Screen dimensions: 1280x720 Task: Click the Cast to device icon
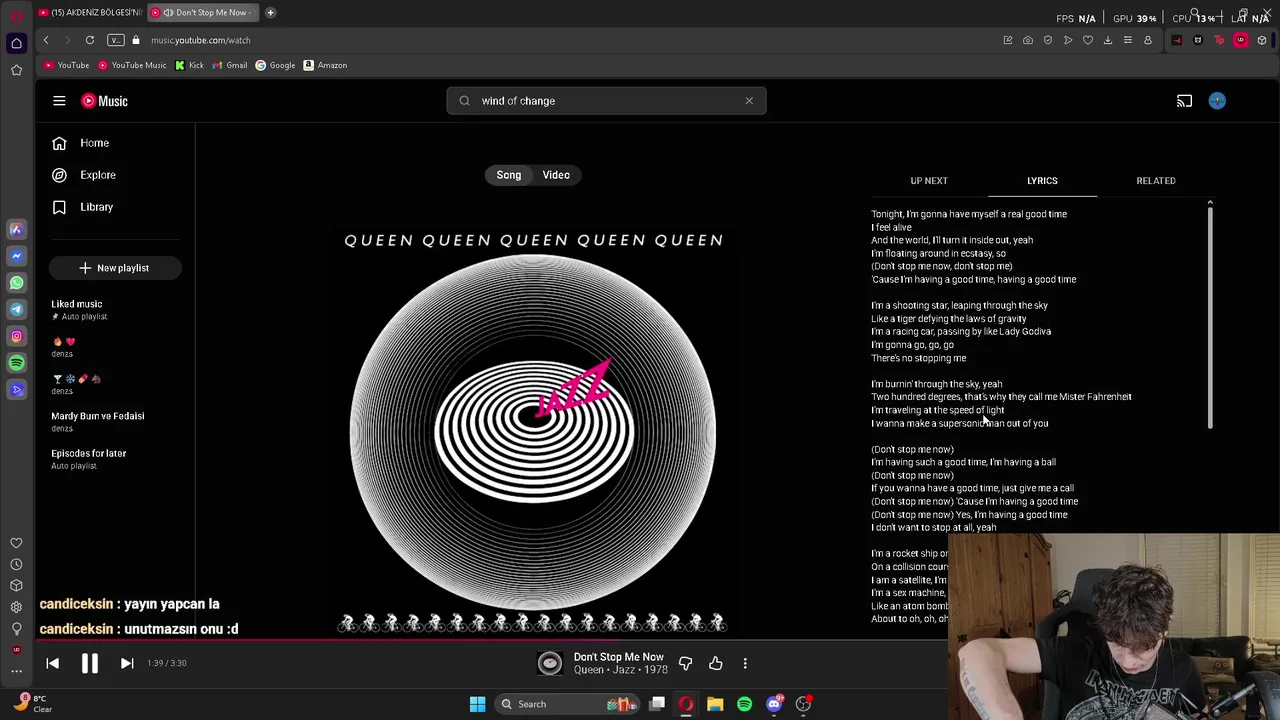coord(1184,101)
